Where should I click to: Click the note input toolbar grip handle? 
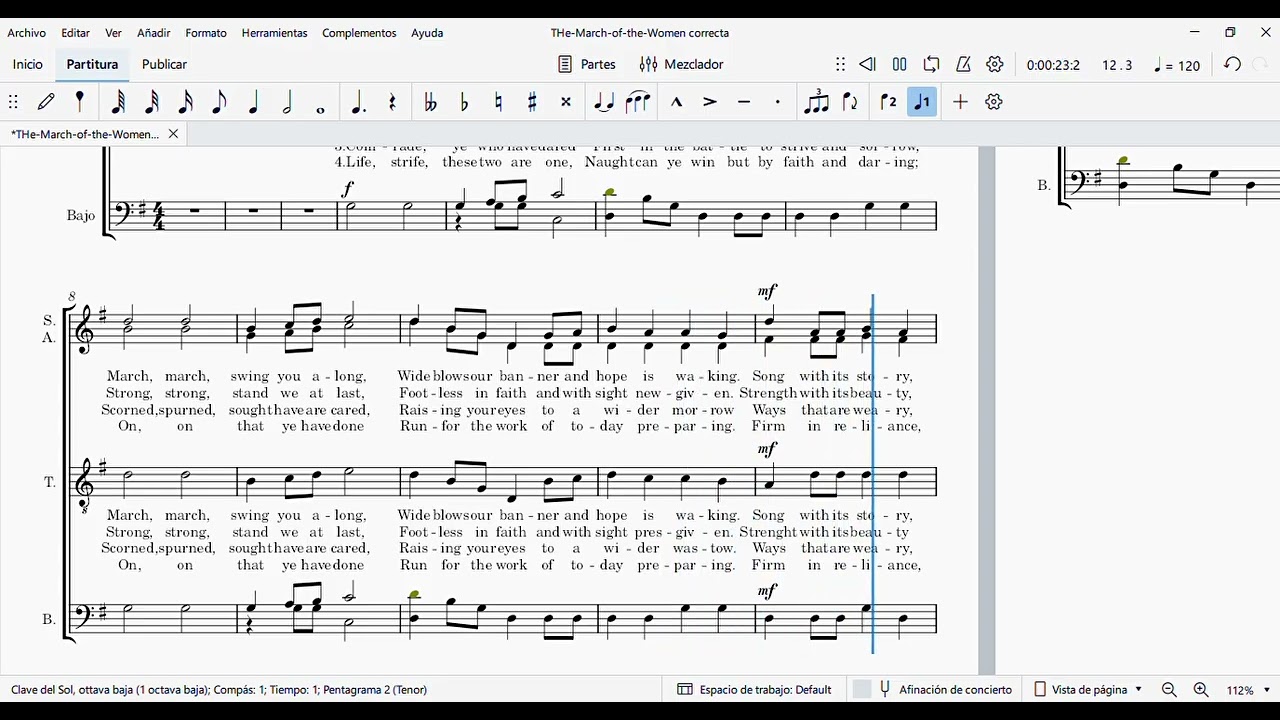point(13,102)
